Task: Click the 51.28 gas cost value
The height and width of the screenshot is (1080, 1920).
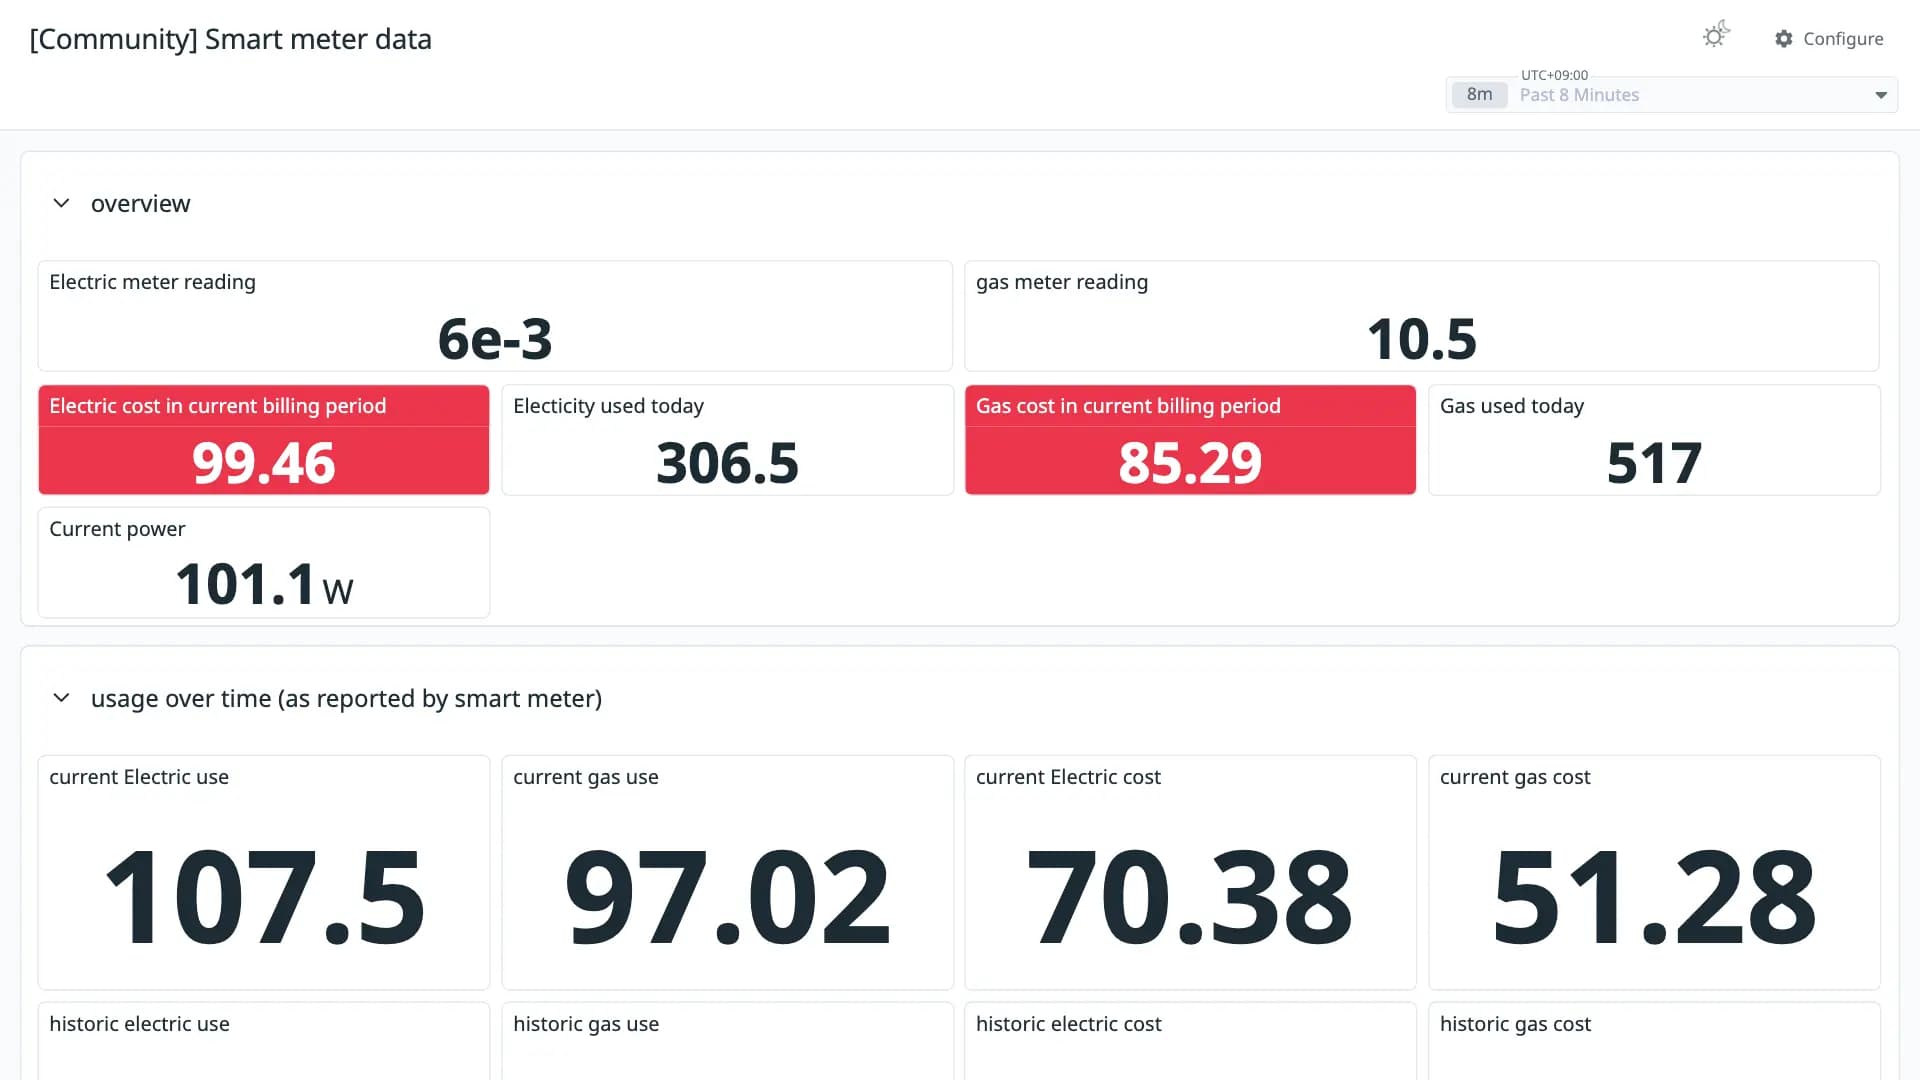Action: point(1654,897)
